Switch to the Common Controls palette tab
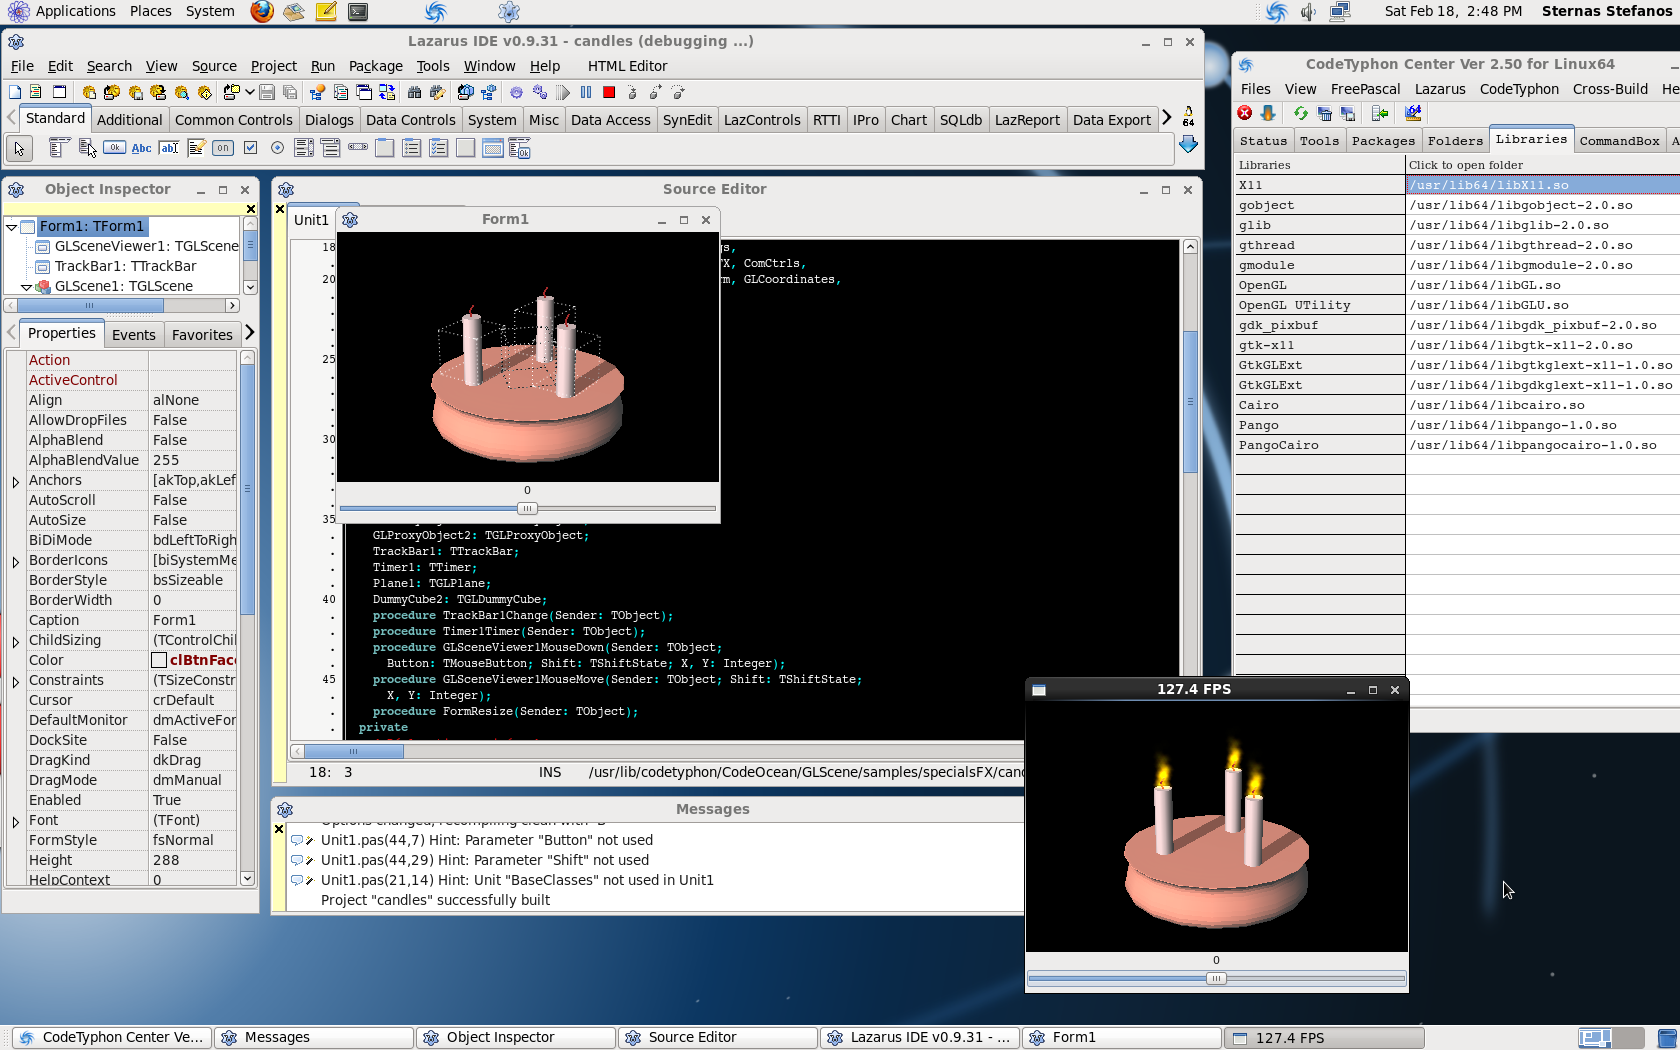The width and height of the screenshot is (1680, 1050). pyautogui.click(x=234, y=120)
